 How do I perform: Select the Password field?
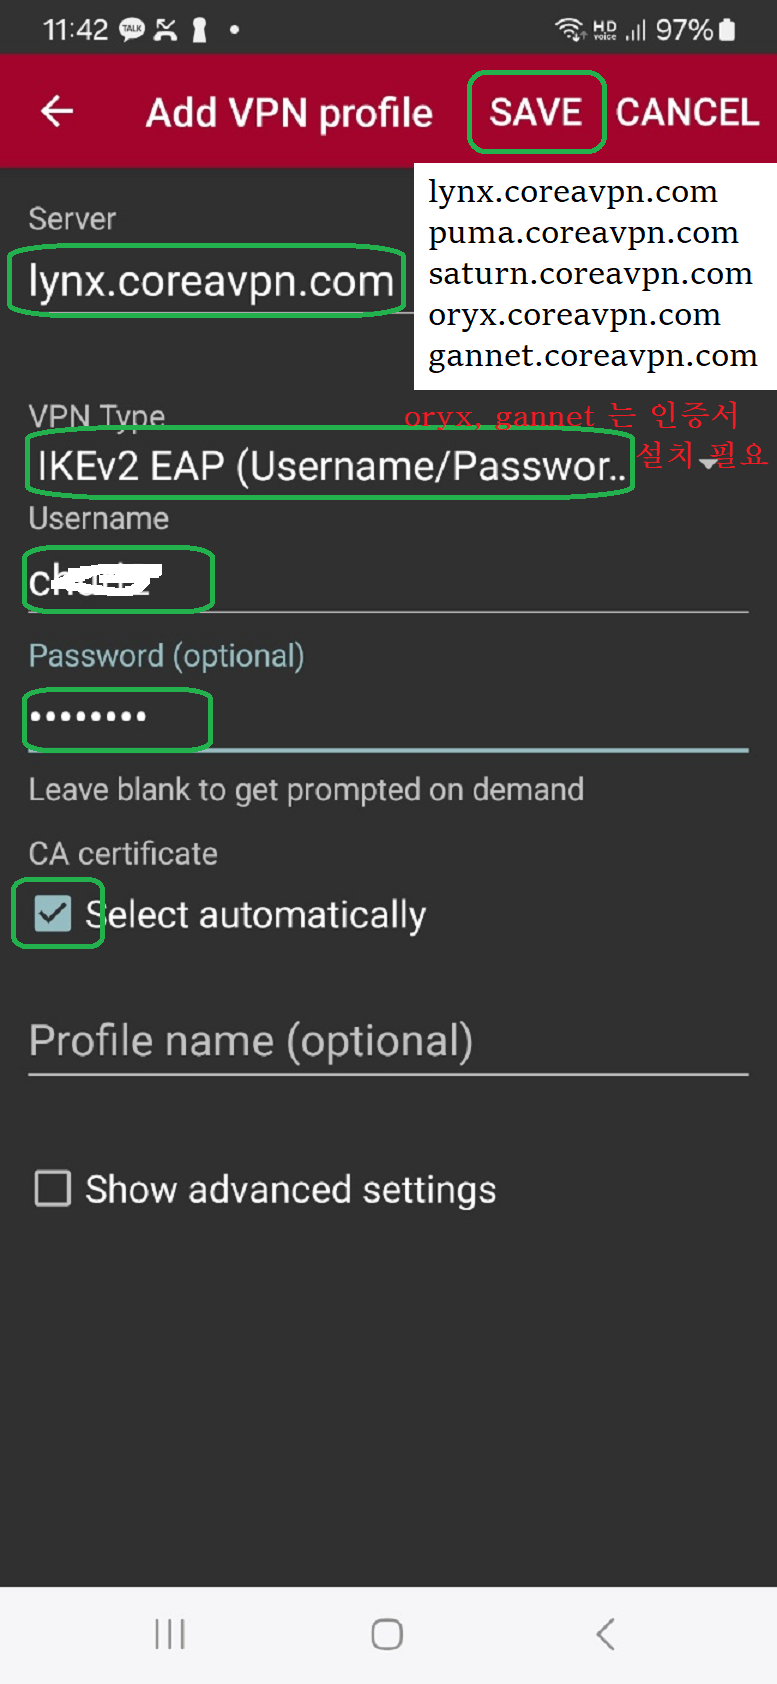click(x=388, y=718)
